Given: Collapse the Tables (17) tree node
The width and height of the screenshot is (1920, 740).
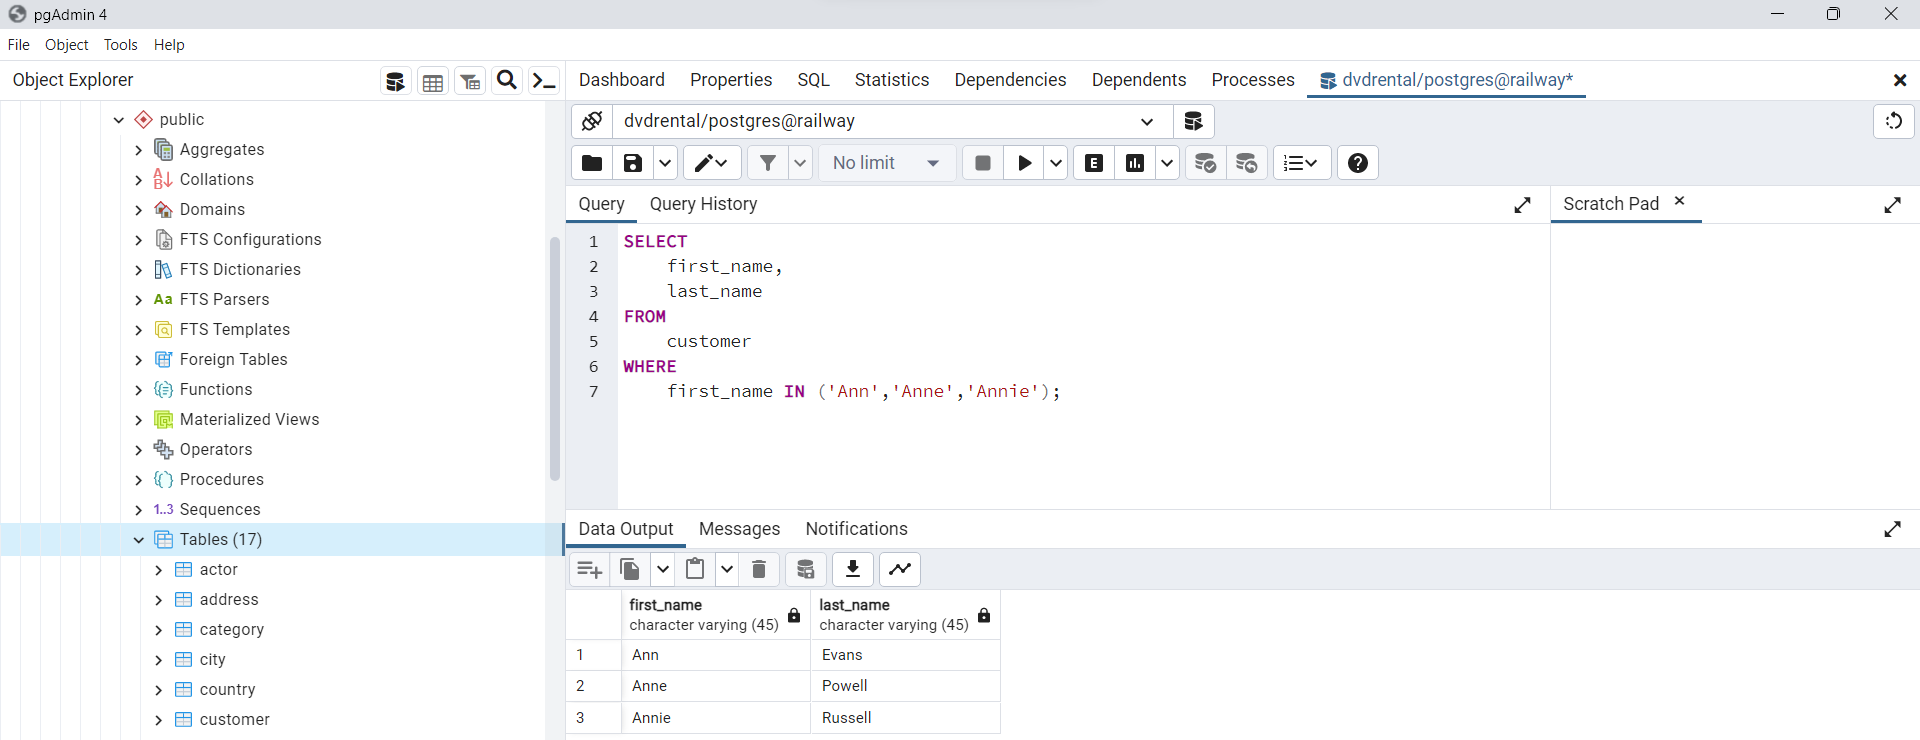Looking at the screenshot, I should pyautogui.click(x=139, y=540).
